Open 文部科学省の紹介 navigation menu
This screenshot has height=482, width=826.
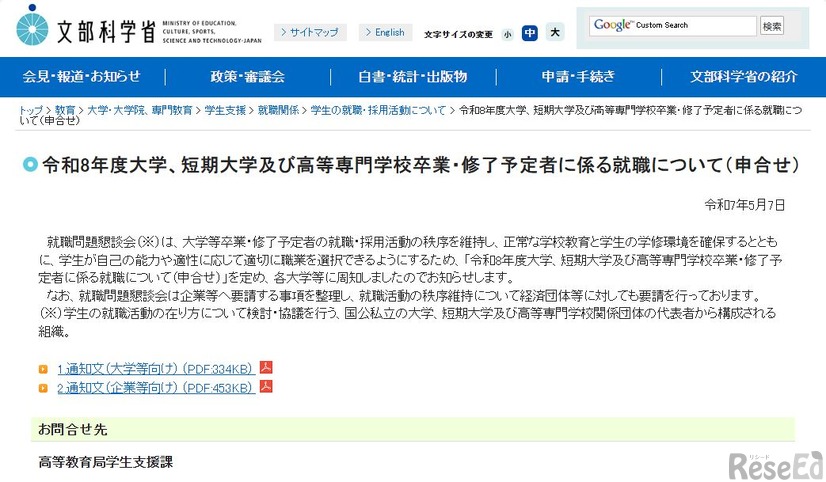click(x=743, y=76)
